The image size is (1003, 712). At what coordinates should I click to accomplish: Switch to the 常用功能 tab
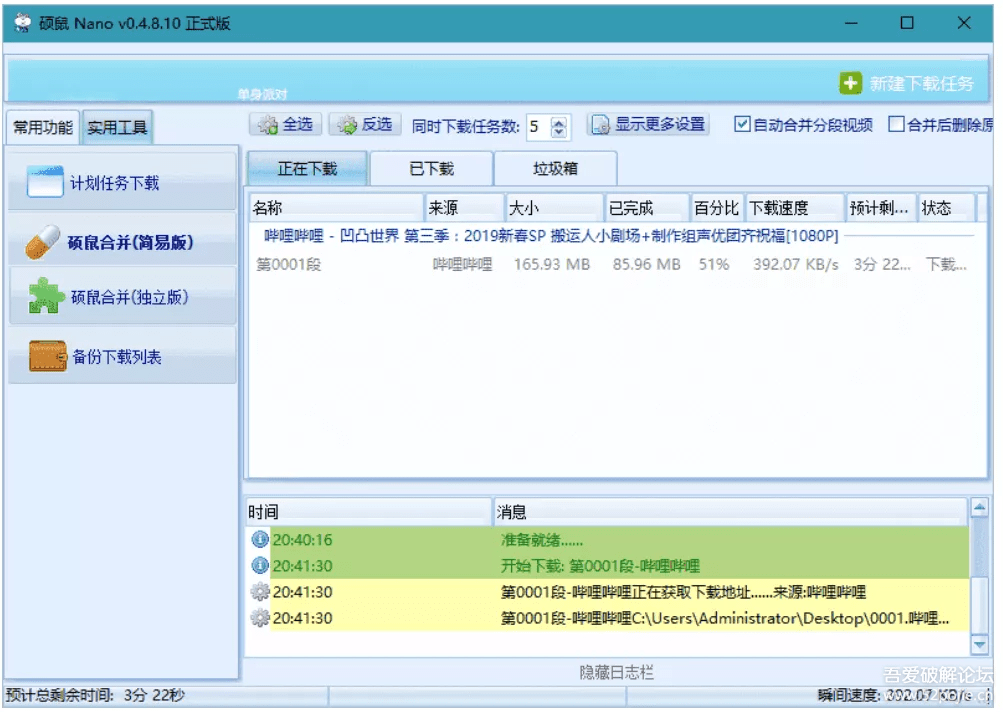43,127
